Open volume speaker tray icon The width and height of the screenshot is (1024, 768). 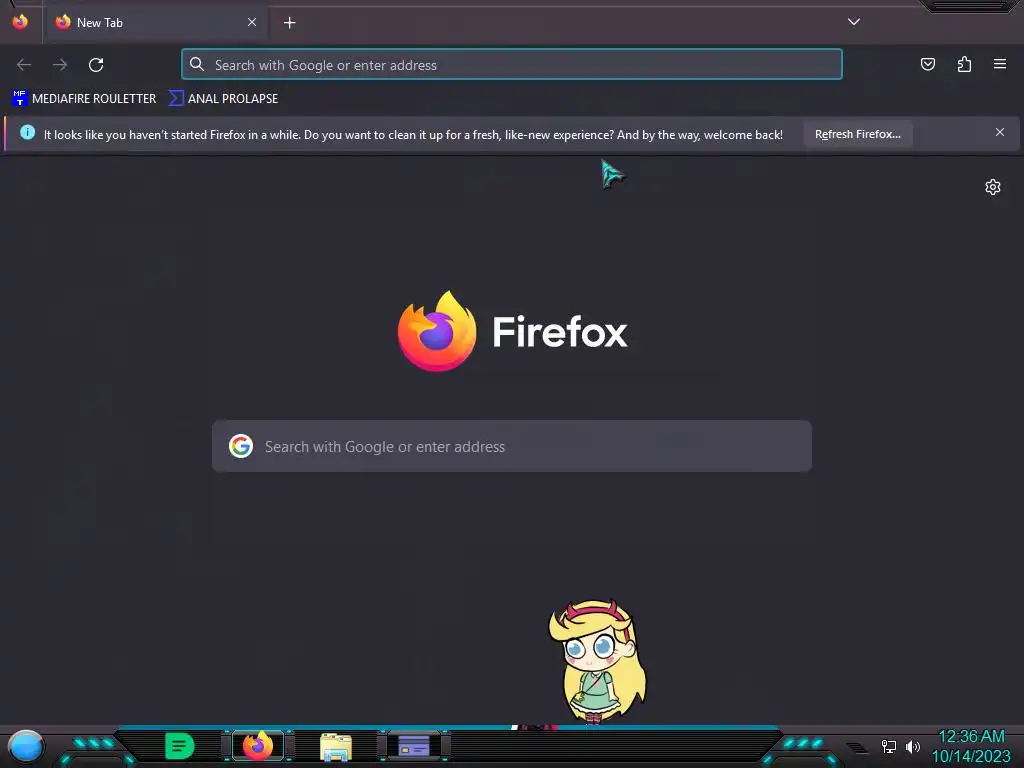913,746
